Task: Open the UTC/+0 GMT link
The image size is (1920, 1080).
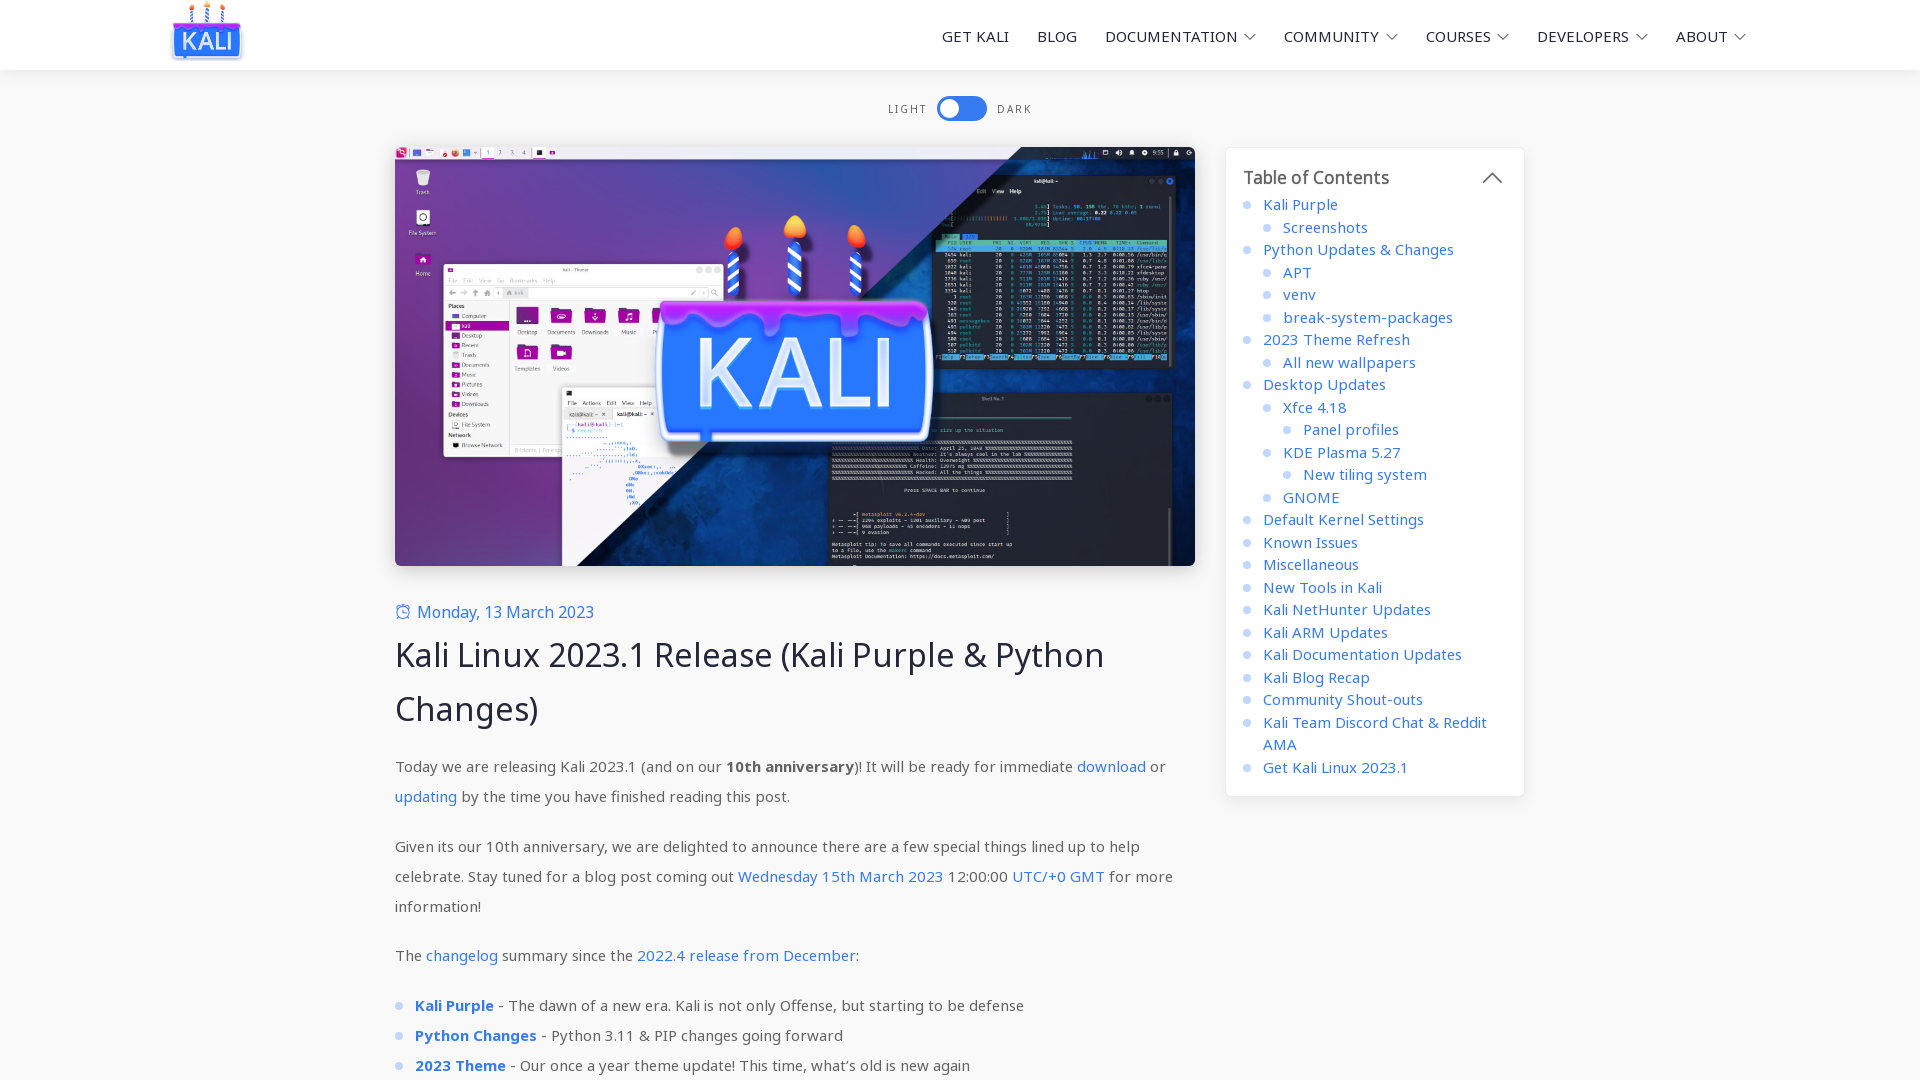Action: [x=1058, y=876]
